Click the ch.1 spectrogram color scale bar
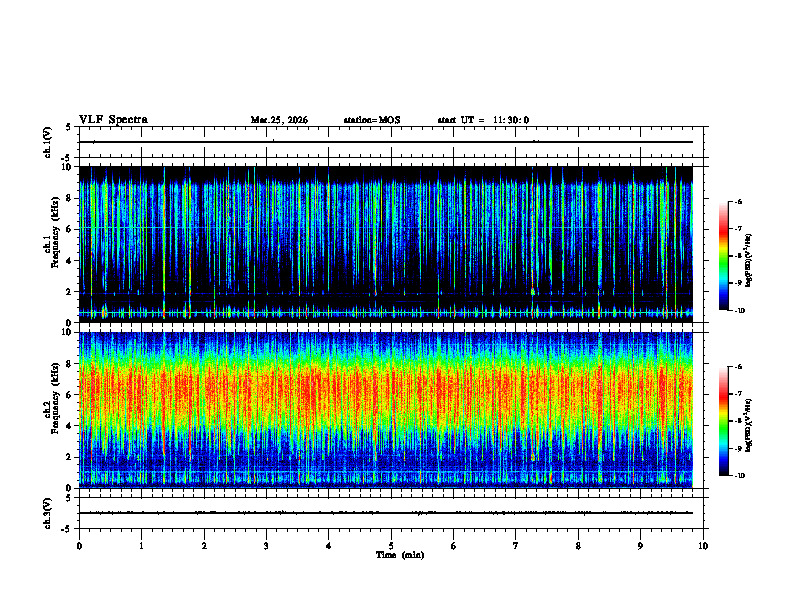Viewport: 792px width, 612px height. tap(724, 256)
